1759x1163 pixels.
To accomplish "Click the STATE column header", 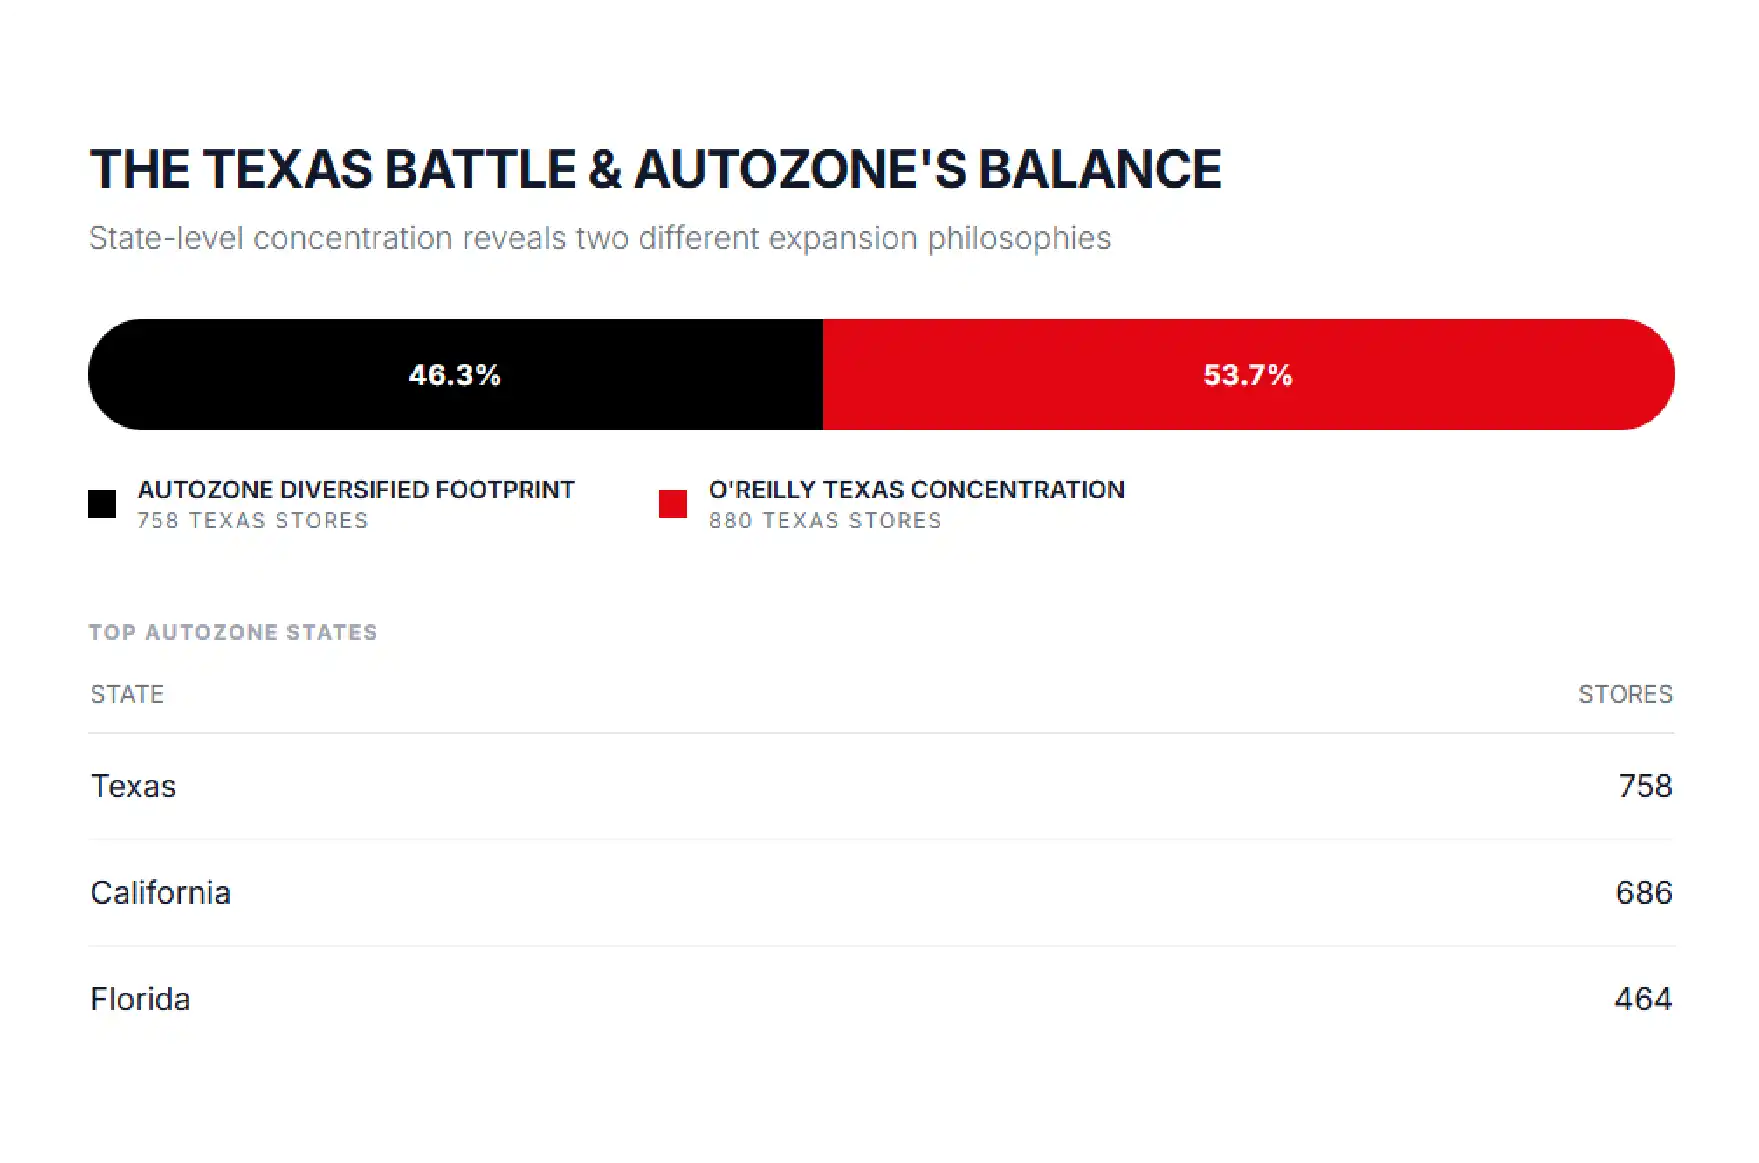I will [x=127, y=694].
